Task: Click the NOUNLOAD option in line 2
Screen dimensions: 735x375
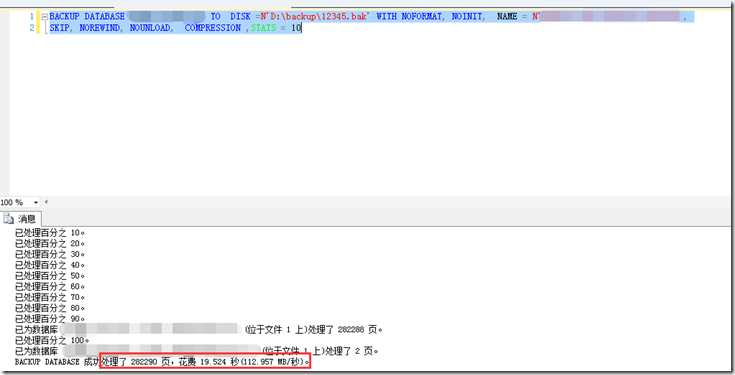Action: 150,28
